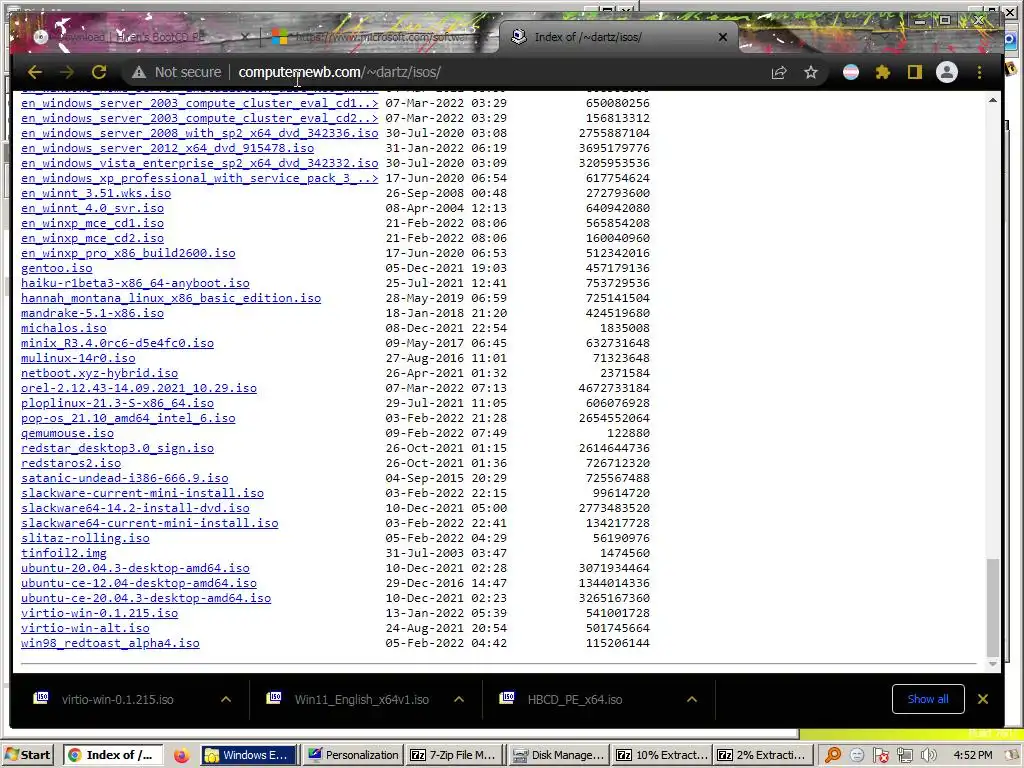
Task: Switch to Windows Explorer taskbar button
Action: pyautogui.click(x=248, y=755)
